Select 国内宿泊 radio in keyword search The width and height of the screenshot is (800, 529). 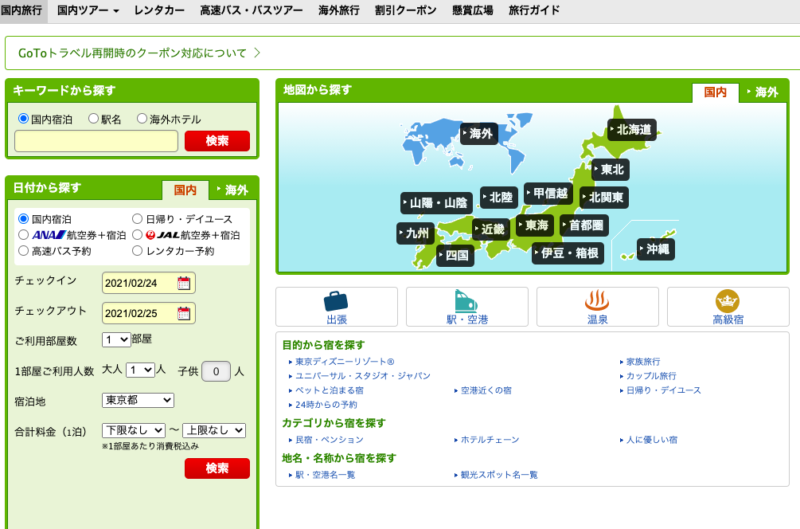tap(23, 118)
